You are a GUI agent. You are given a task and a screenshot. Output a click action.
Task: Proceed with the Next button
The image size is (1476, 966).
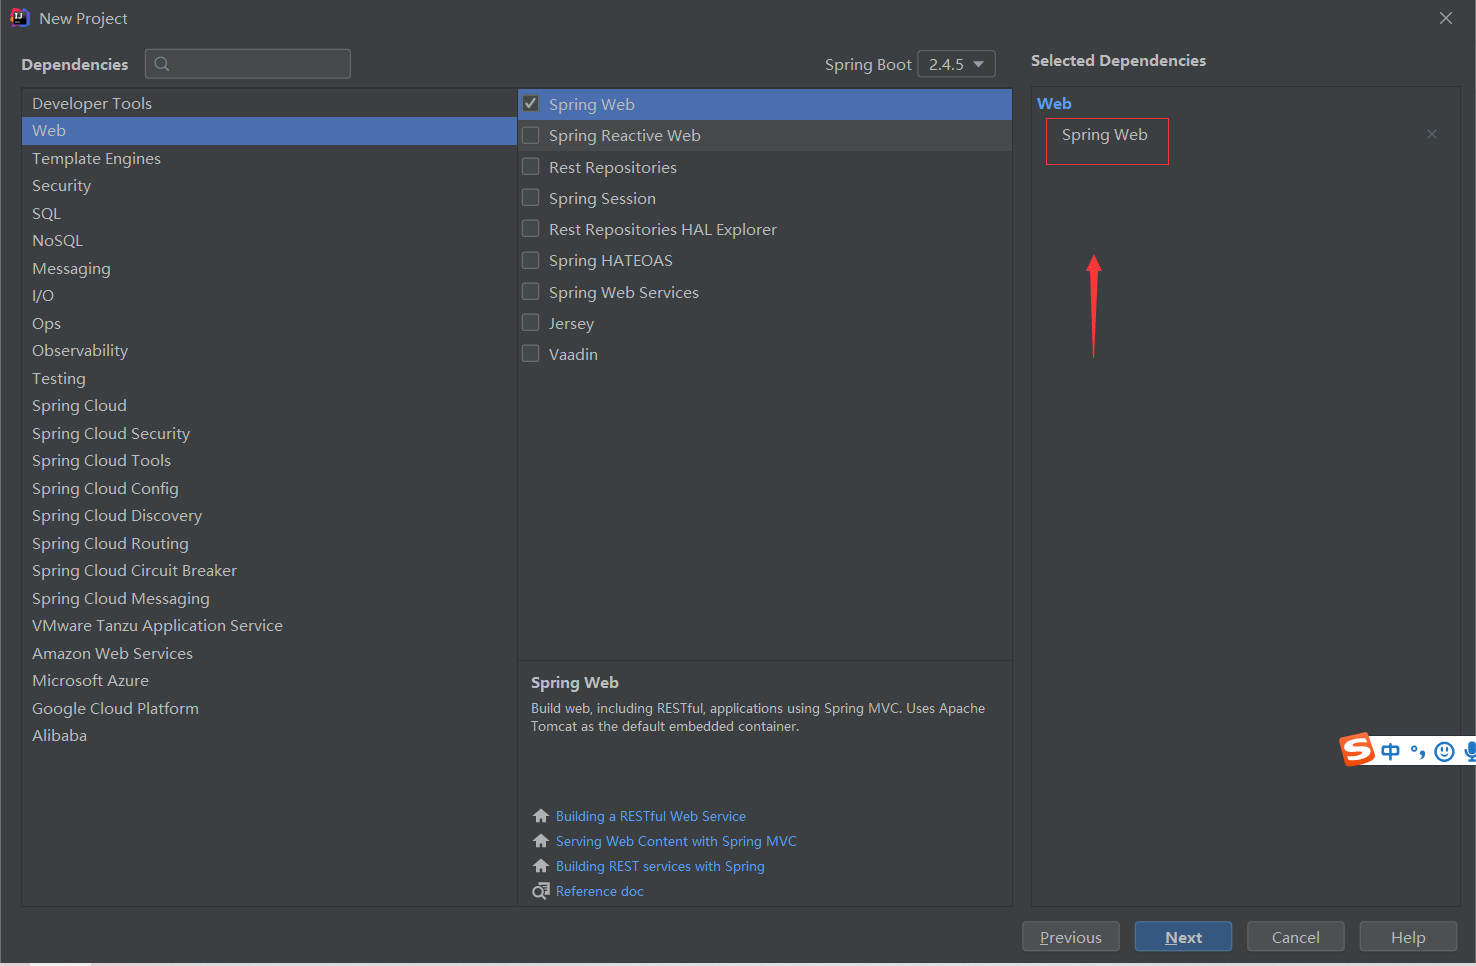pyautogui.click(x=1183, y=937)
